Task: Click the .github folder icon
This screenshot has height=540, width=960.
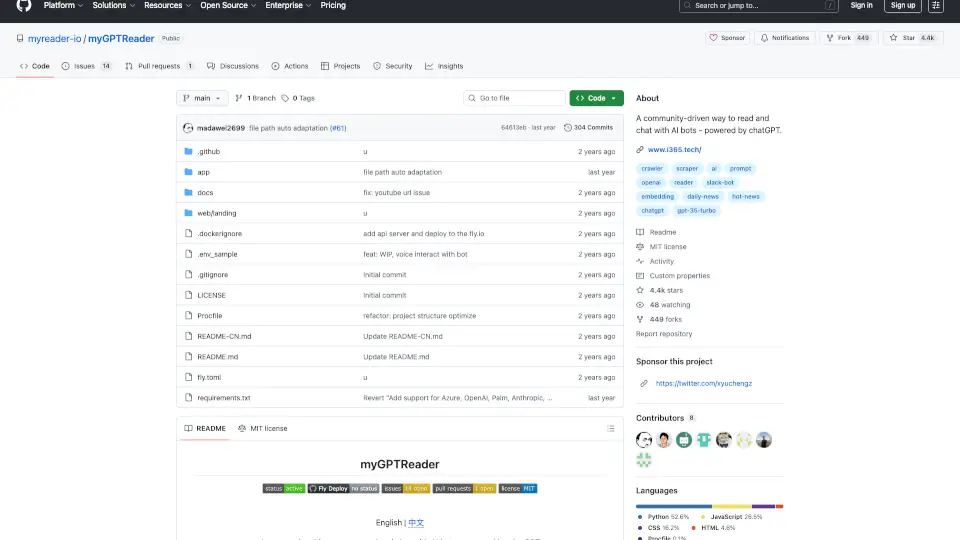Action: coord(188,152)
